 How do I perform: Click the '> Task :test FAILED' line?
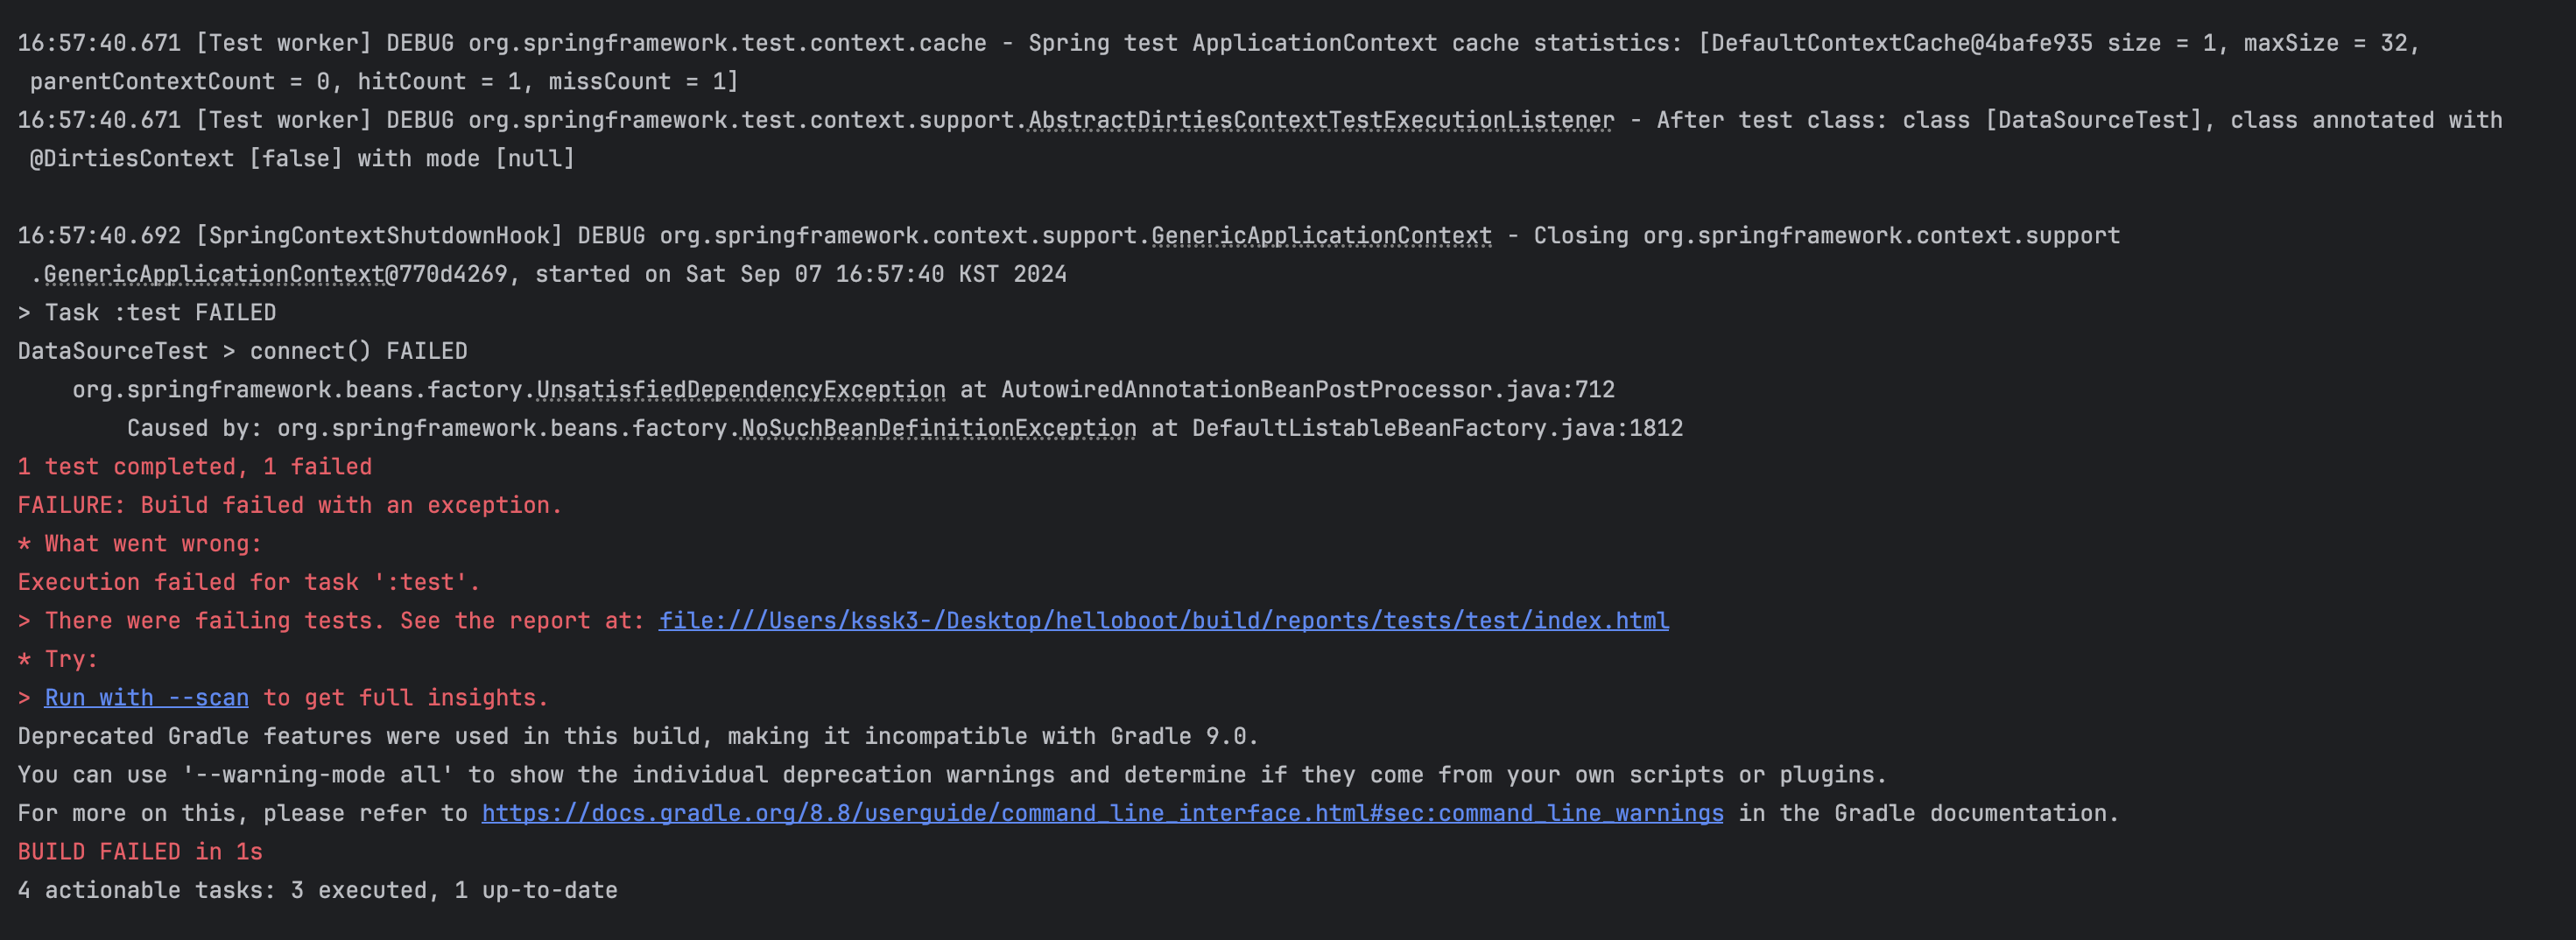[147, 313]
